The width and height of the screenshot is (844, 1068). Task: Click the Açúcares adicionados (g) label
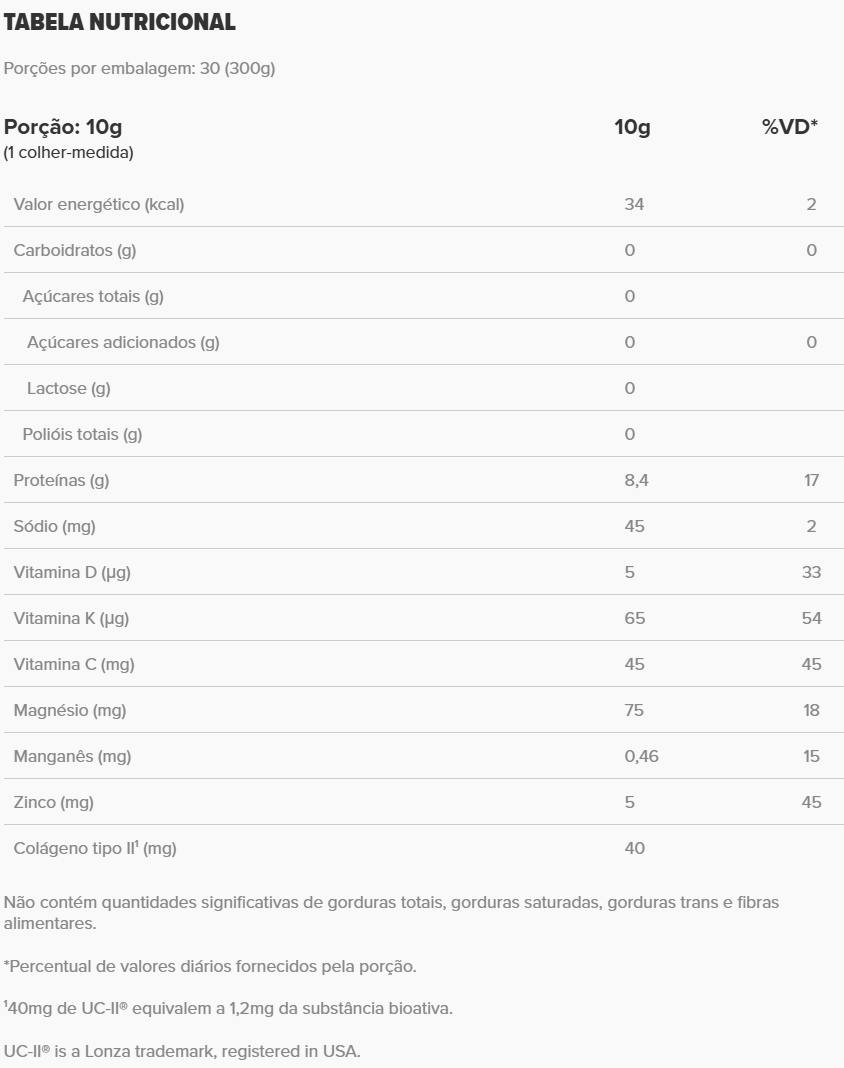[123, 342]
